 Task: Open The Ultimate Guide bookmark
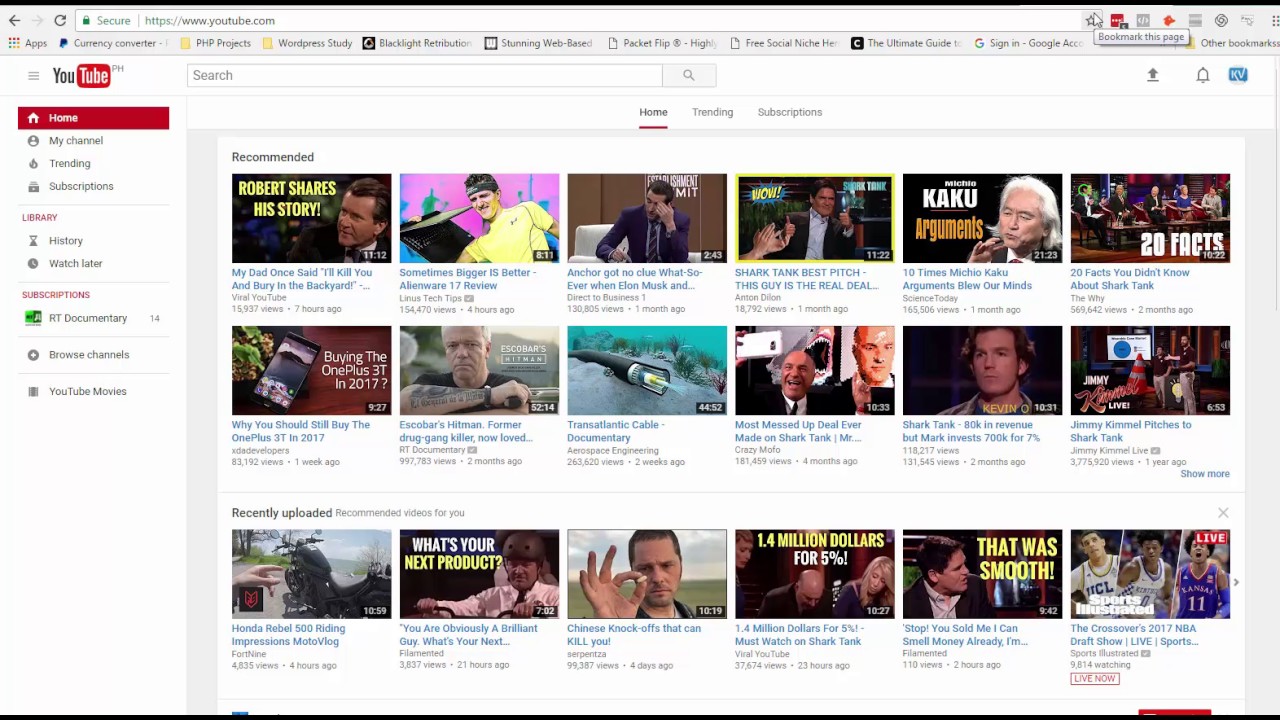pos(906,43)
